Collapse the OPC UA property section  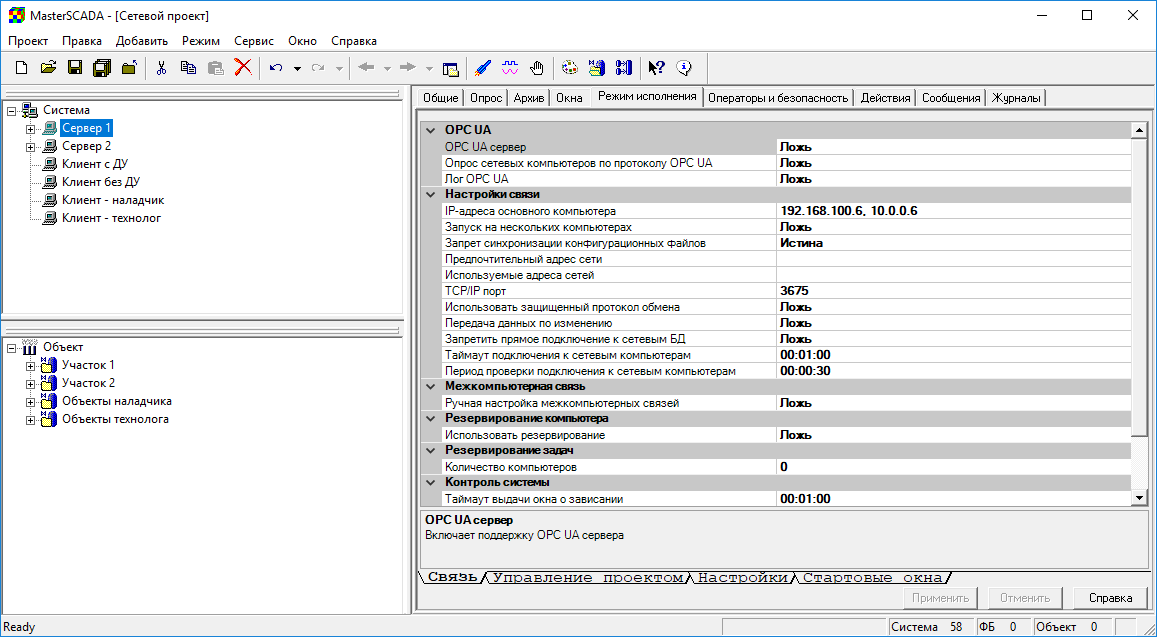[431, 131]
